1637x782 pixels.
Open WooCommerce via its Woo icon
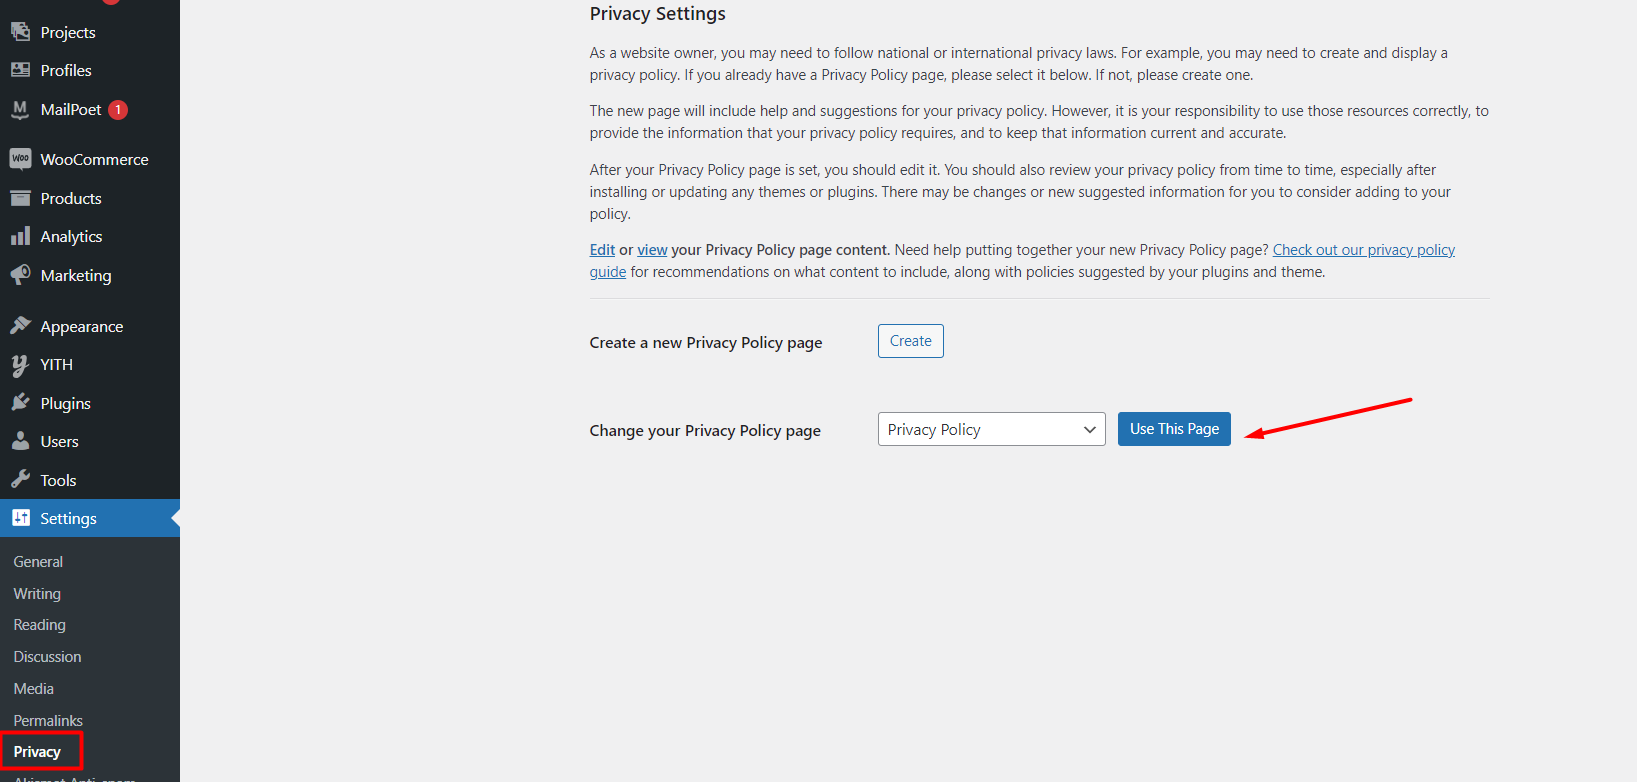pyautogui.click(x=20, y=159)
